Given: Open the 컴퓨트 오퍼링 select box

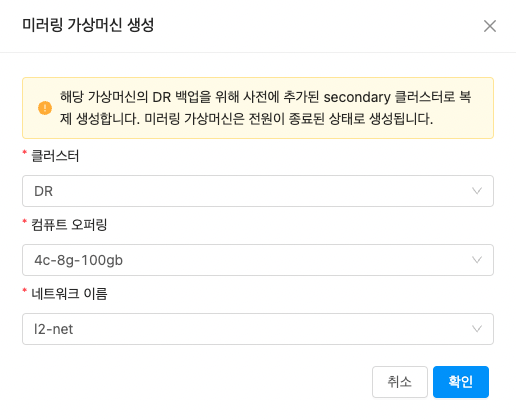Looking at the screenshot, I should point(258,260).
